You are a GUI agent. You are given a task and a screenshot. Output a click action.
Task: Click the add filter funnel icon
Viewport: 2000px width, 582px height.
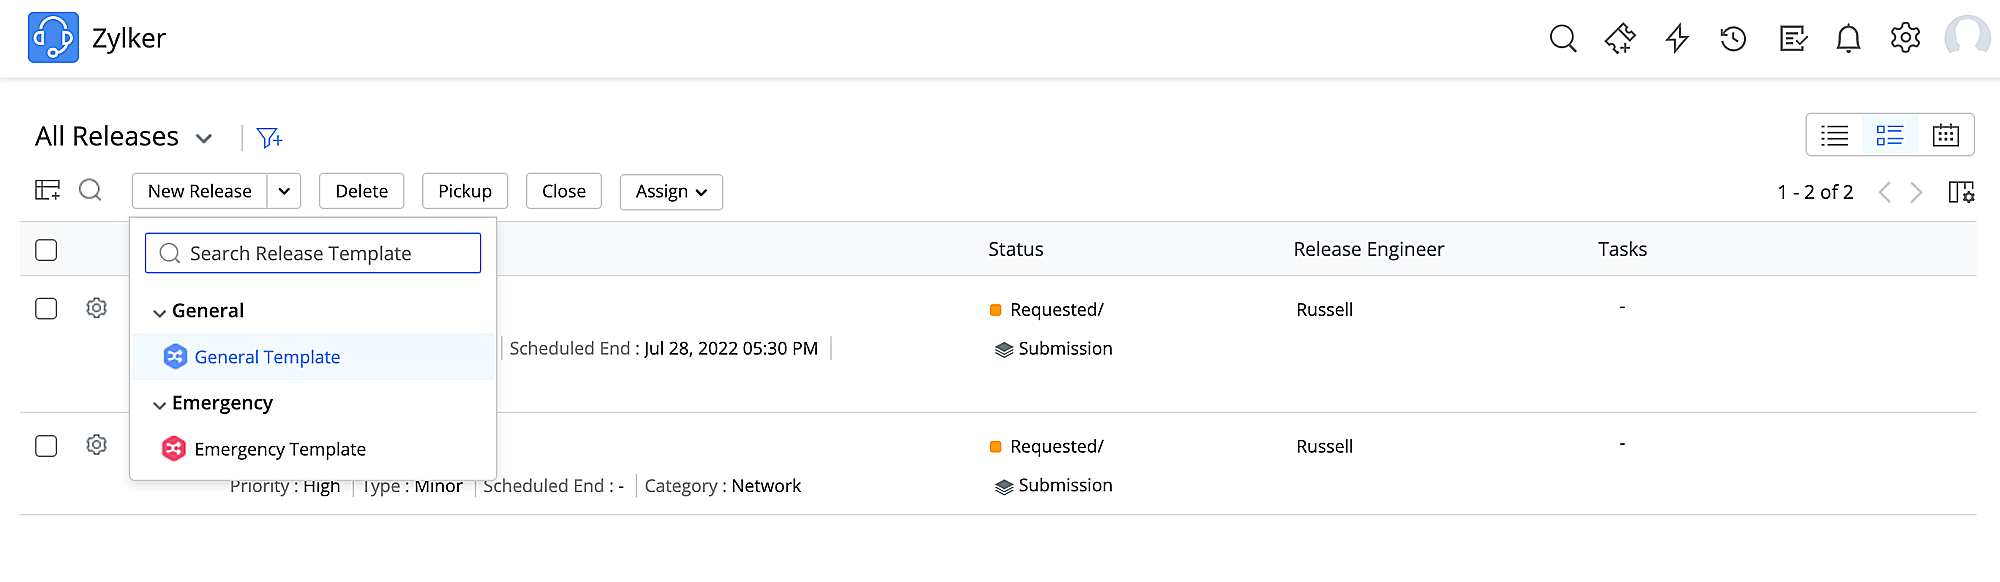(269, 138)
